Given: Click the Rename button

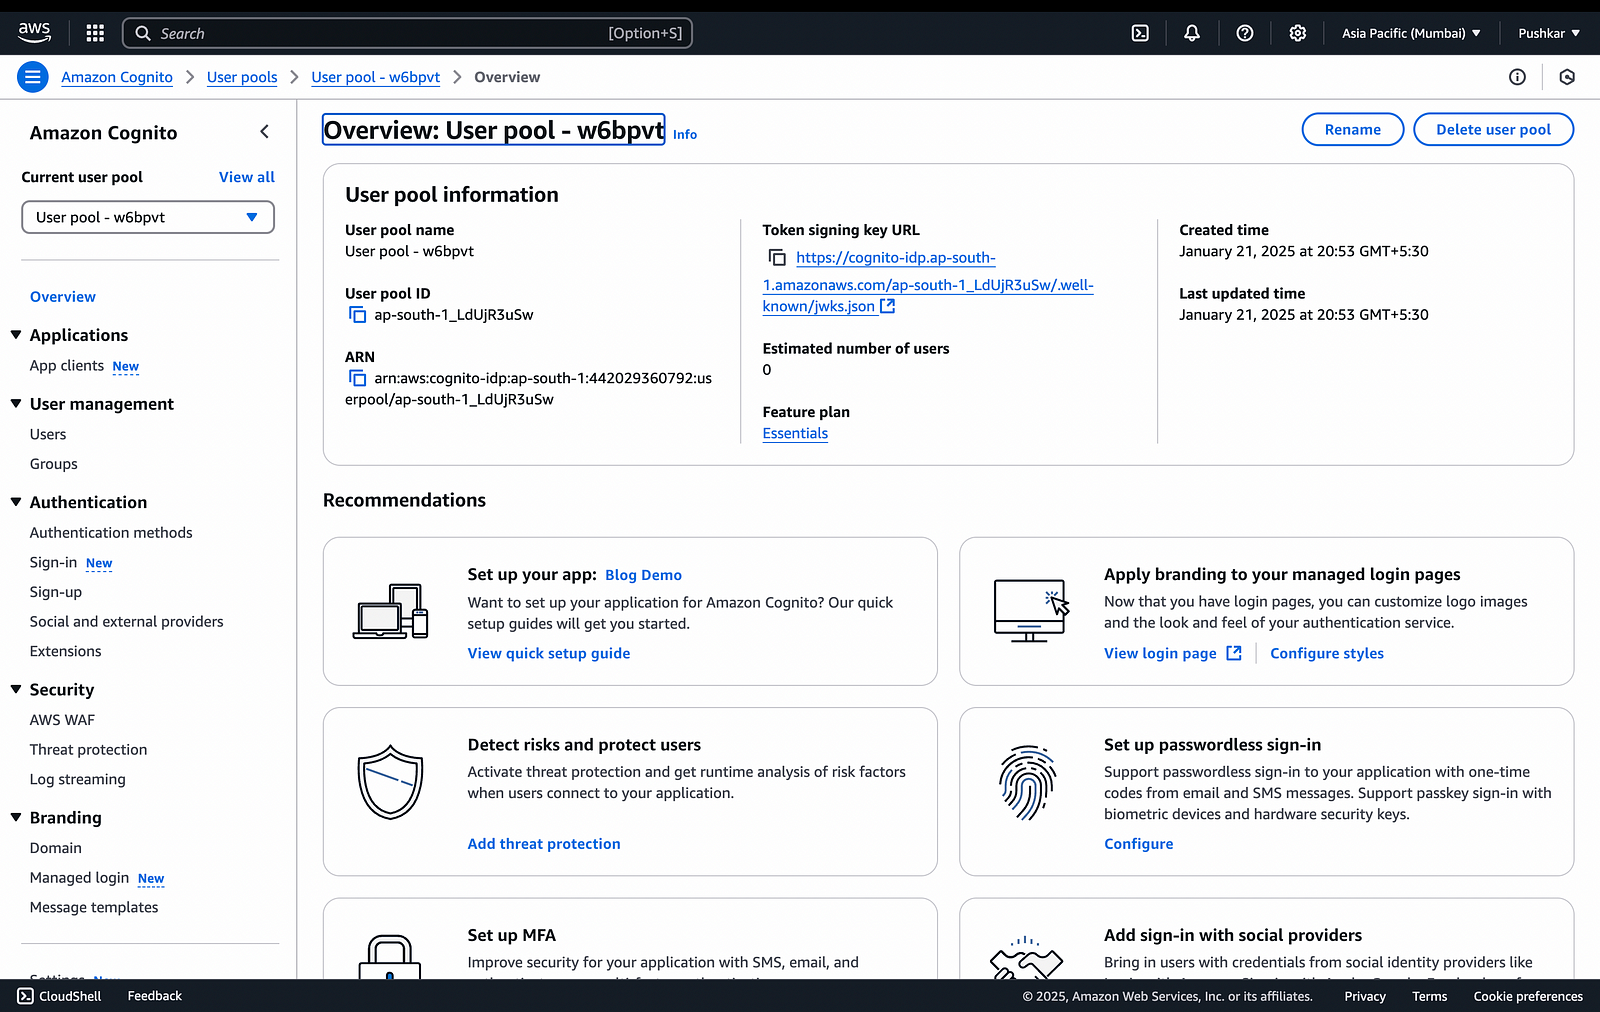Looking at the screenshot, I should [1353, 130].
